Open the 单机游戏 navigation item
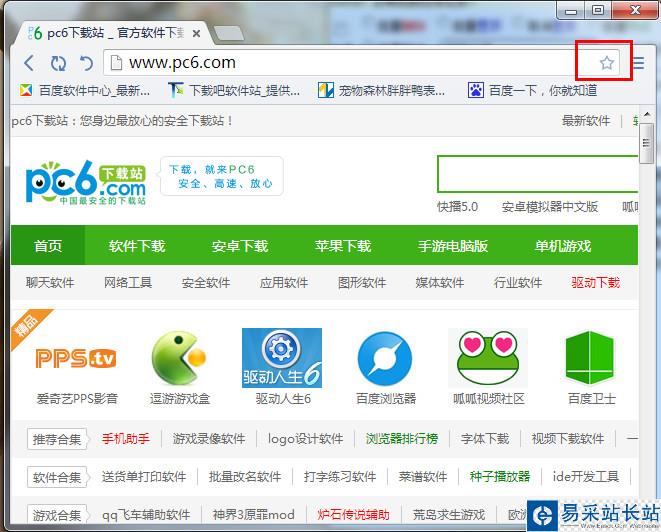The image size is (661, 532). click(563, 246)
